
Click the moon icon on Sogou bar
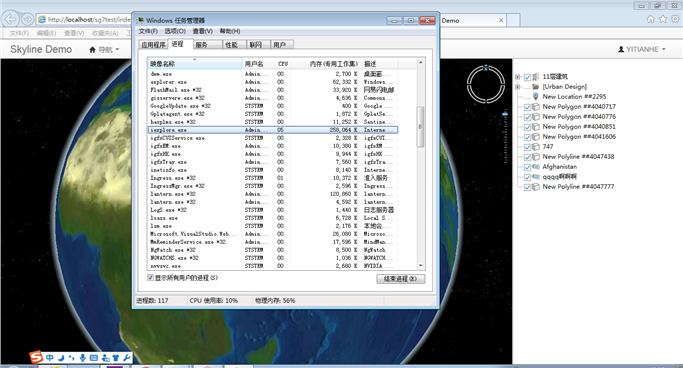point(61,358)
